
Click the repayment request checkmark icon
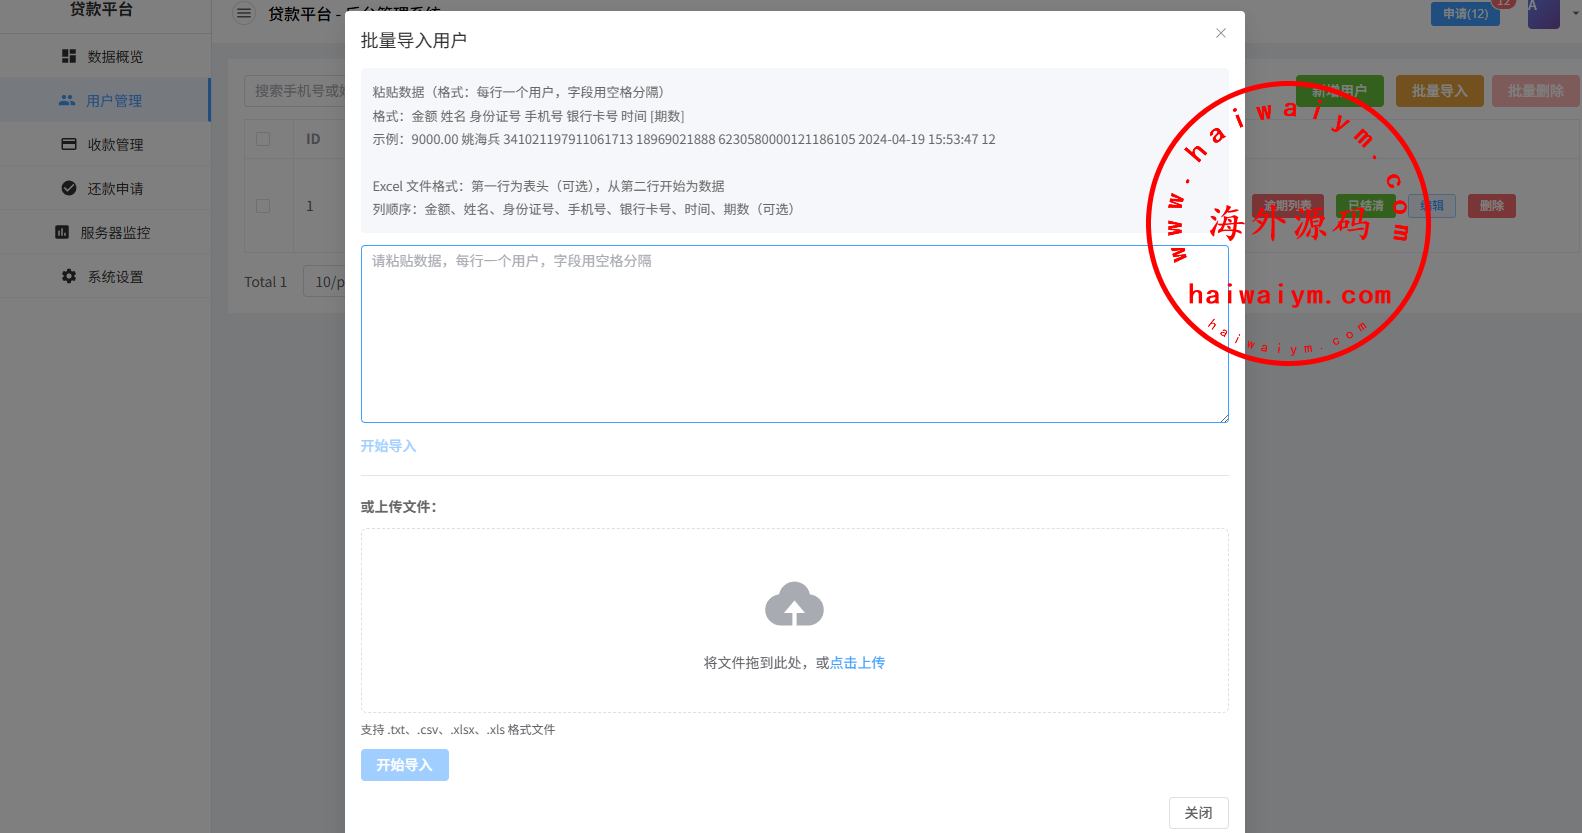(69, 189)
